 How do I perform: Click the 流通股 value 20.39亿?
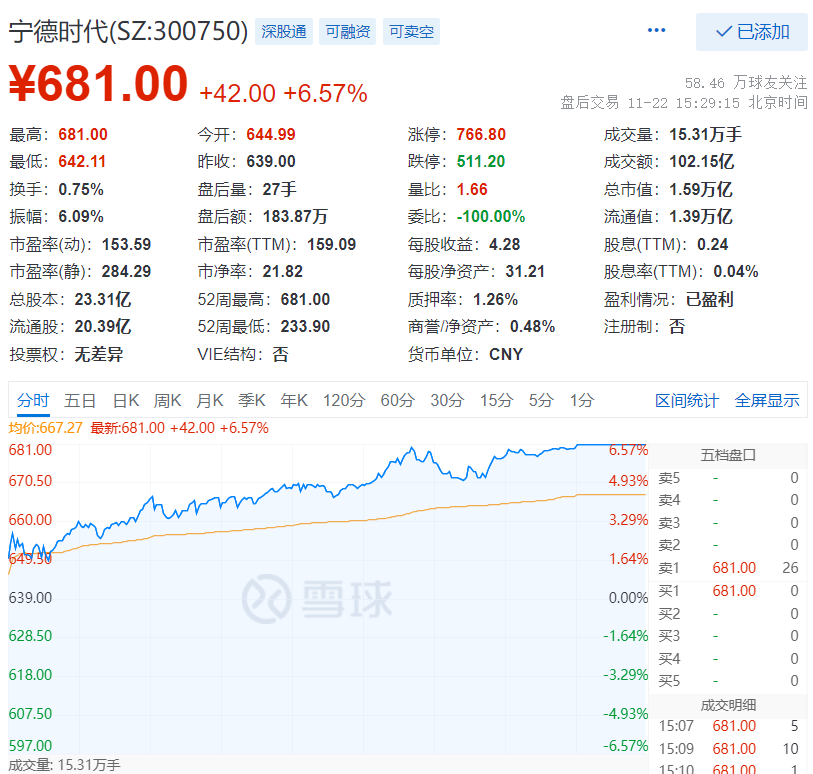[103, 327]
